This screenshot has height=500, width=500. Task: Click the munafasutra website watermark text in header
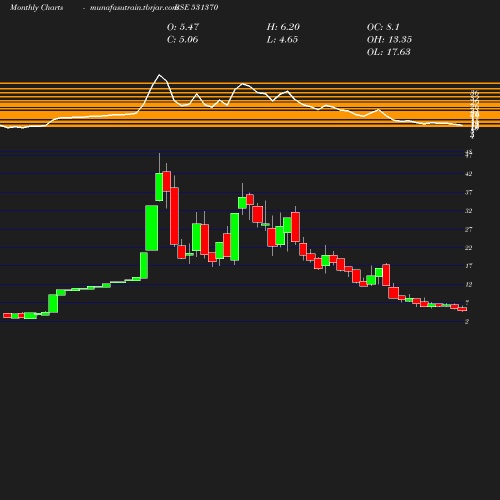(x=133, y=8)
